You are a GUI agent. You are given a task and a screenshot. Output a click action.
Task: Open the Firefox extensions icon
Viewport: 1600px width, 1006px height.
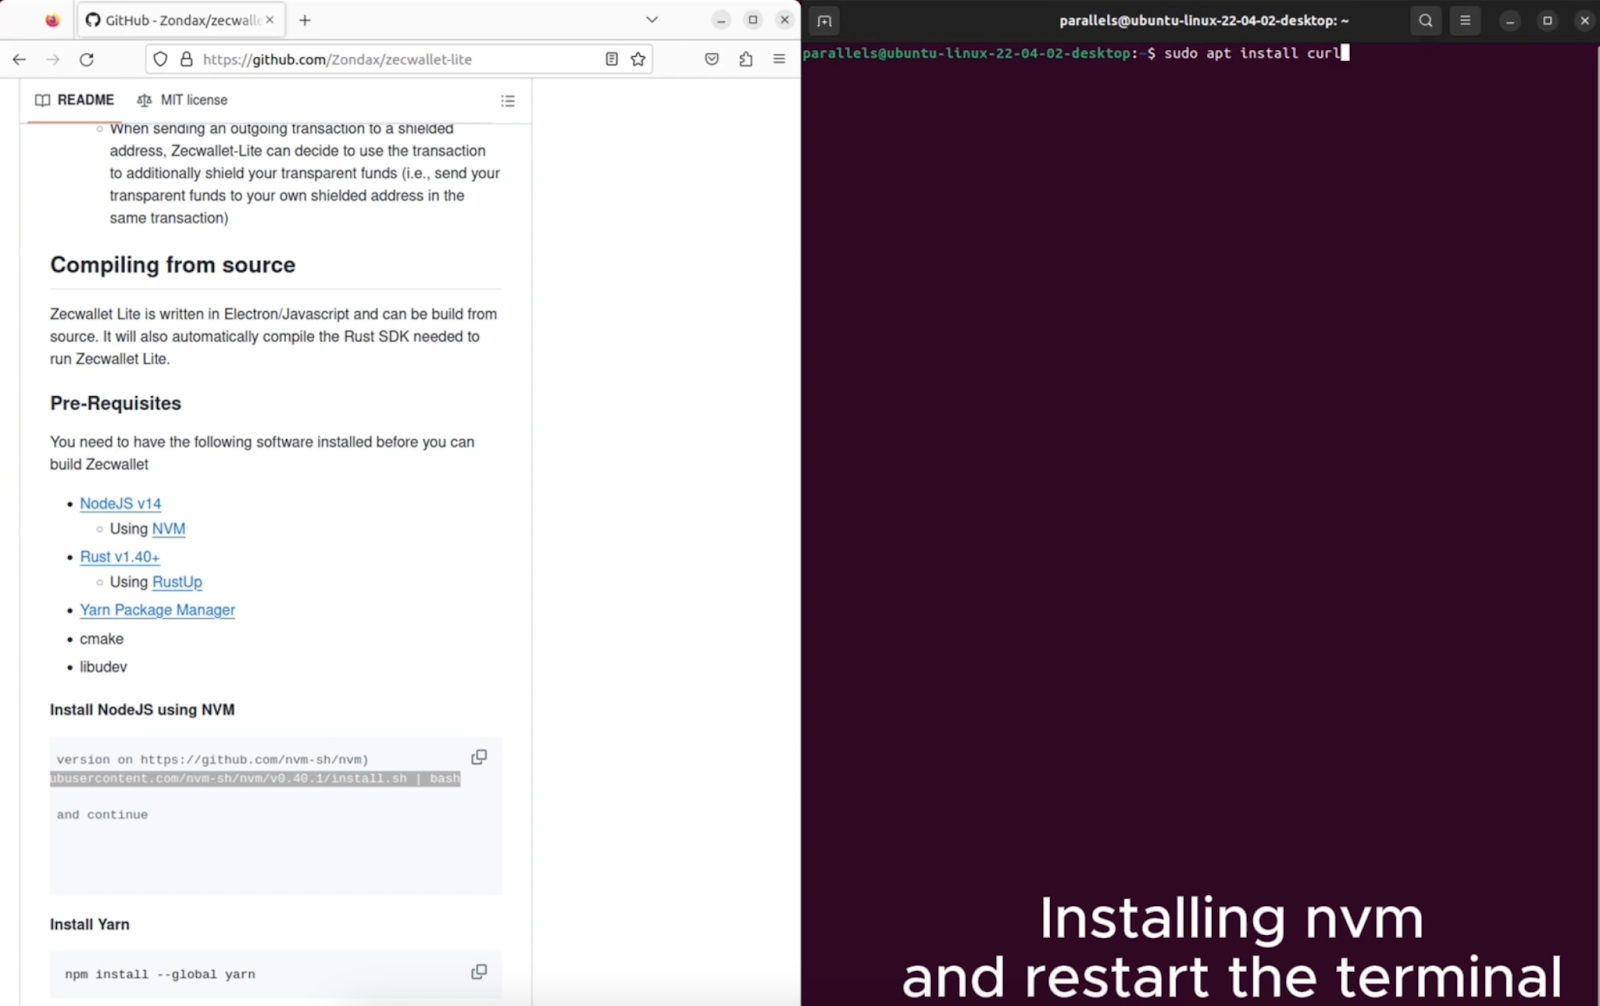click(x=746, y=59)
